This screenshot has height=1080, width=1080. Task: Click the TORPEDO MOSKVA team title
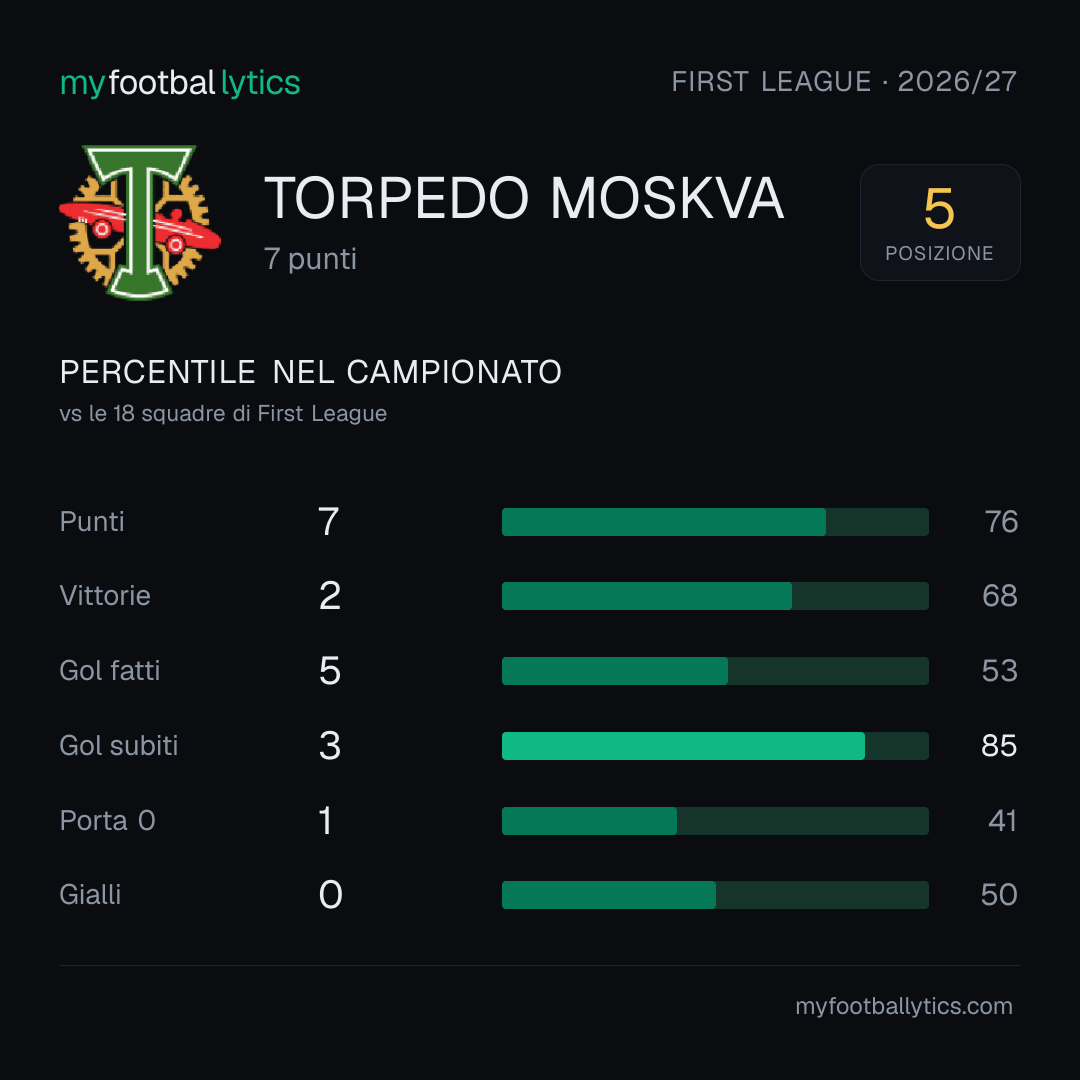tap(524, 198)
